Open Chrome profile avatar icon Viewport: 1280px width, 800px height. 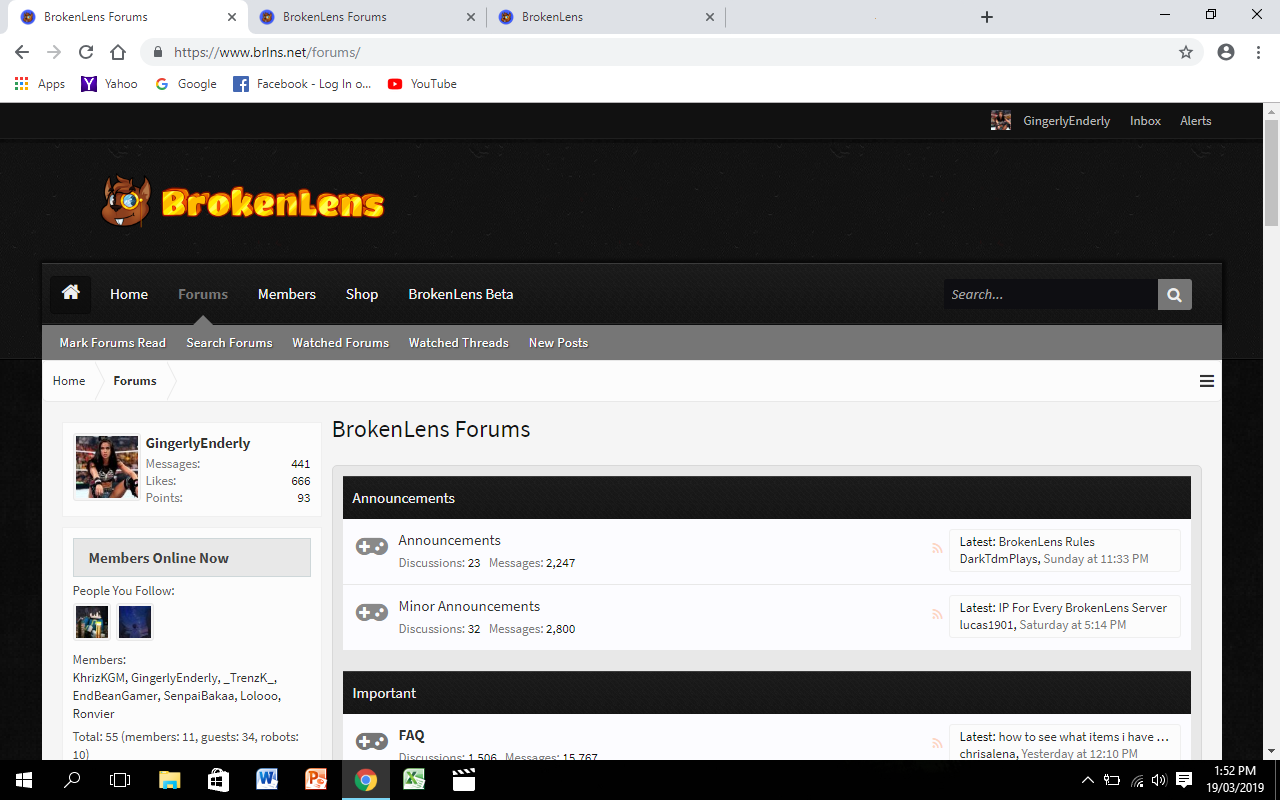1226,52
